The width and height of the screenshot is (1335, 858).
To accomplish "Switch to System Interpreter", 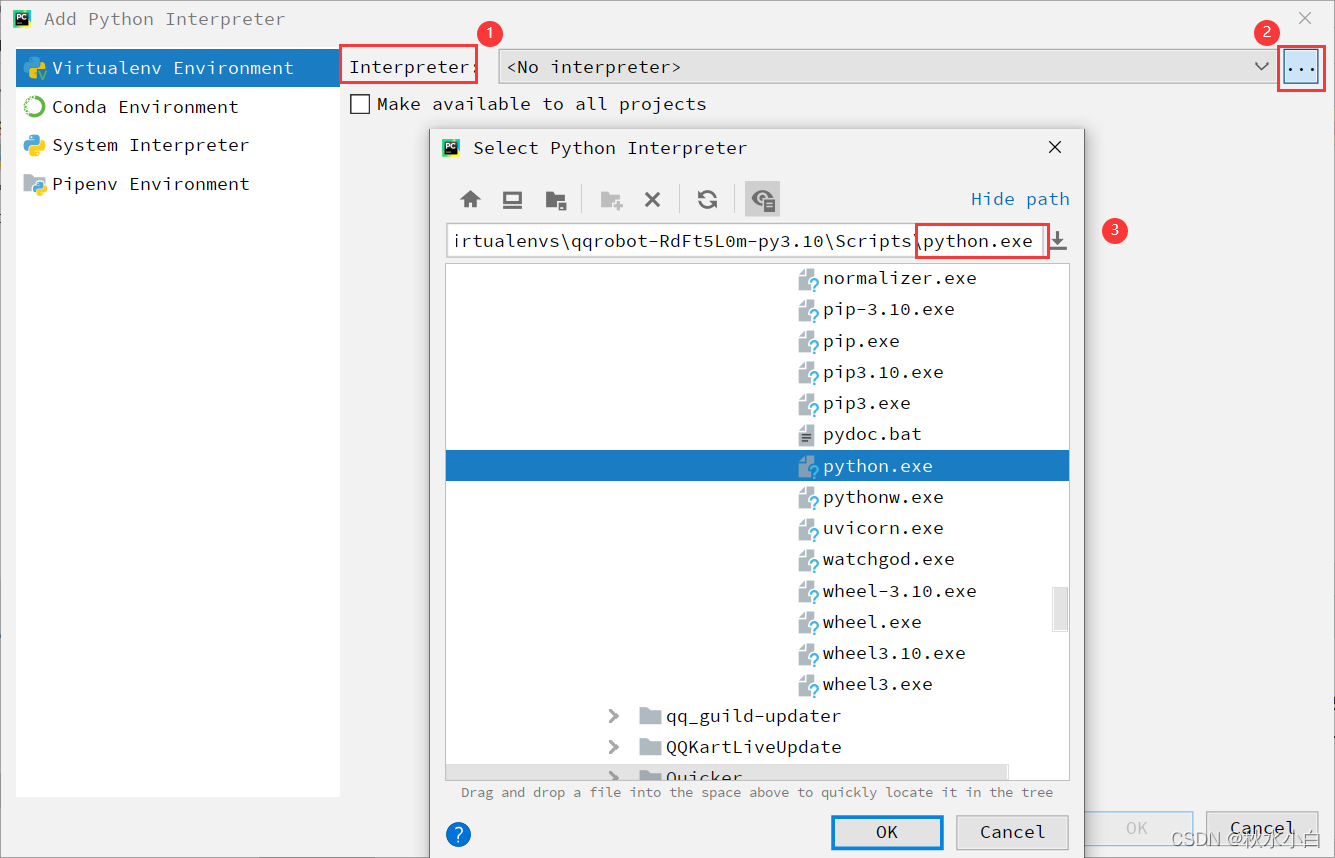I will 178,145.
